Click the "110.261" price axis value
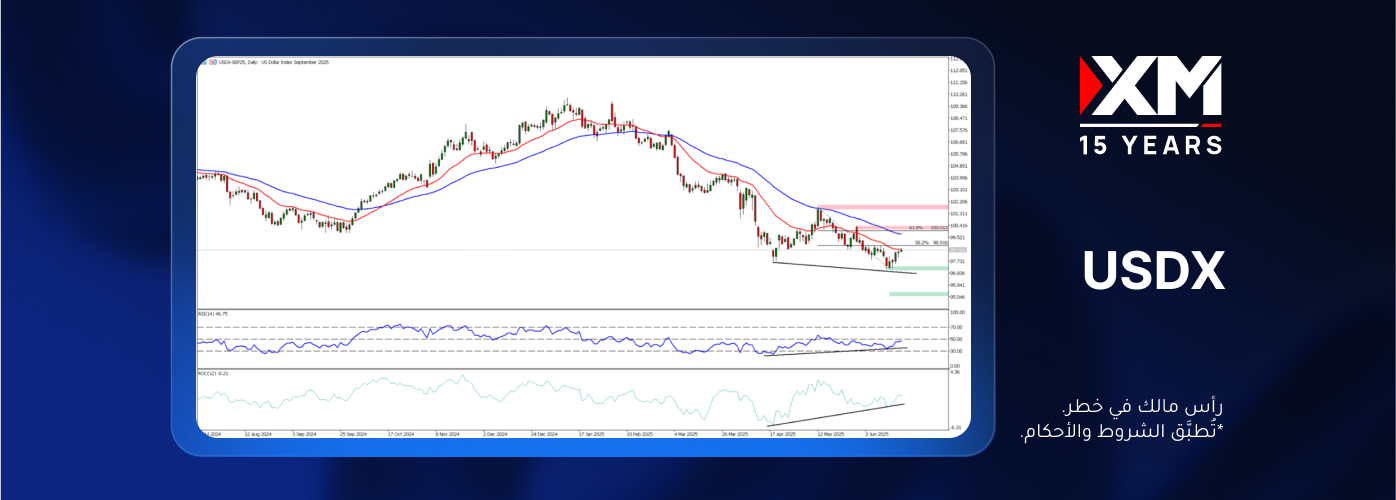 958,94
